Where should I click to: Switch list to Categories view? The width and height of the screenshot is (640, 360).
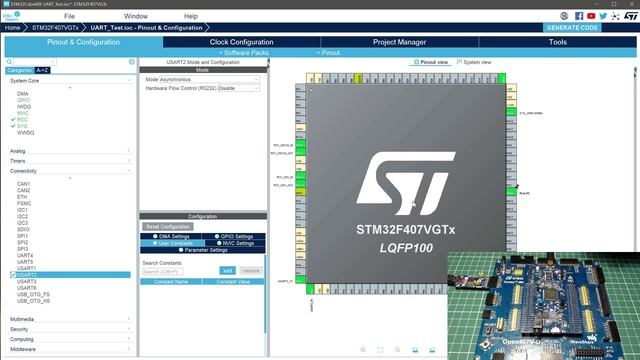tap(20, 70)
